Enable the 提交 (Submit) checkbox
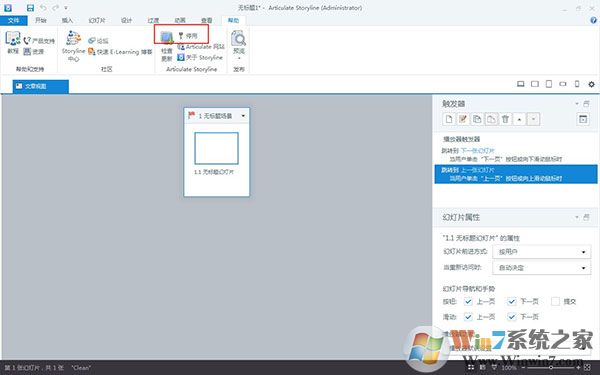Screen dimensions: 600x375 pyautogui.click(x=555, y=302)
